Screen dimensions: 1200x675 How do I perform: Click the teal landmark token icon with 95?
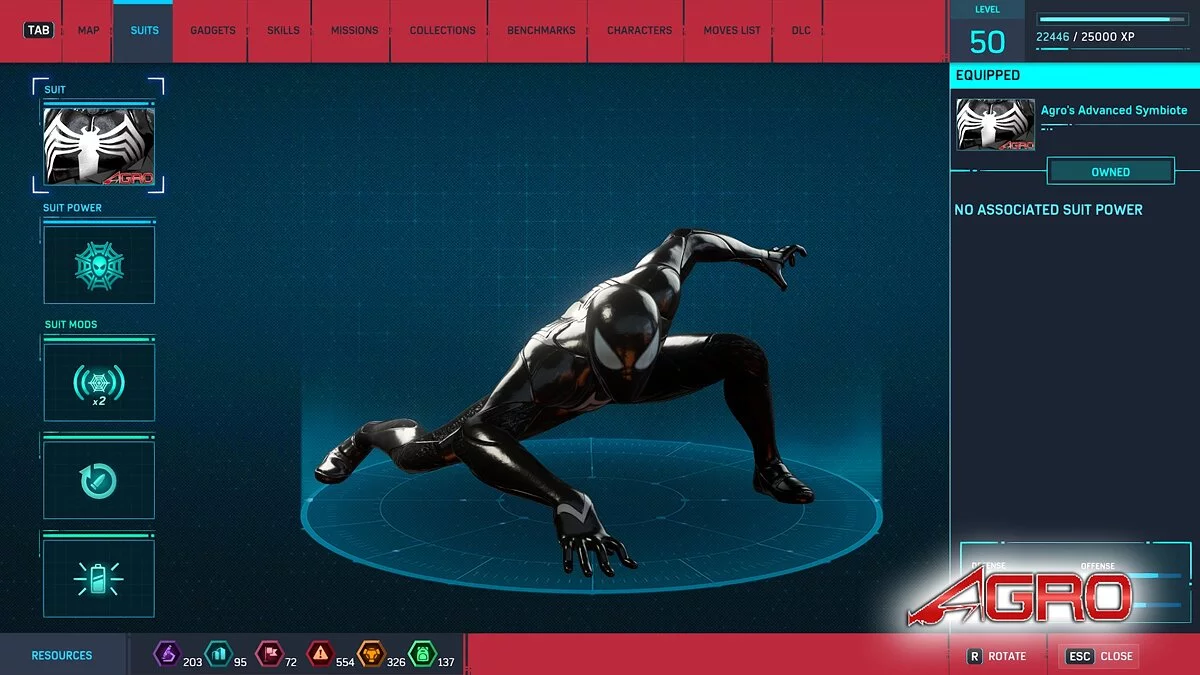218,654
